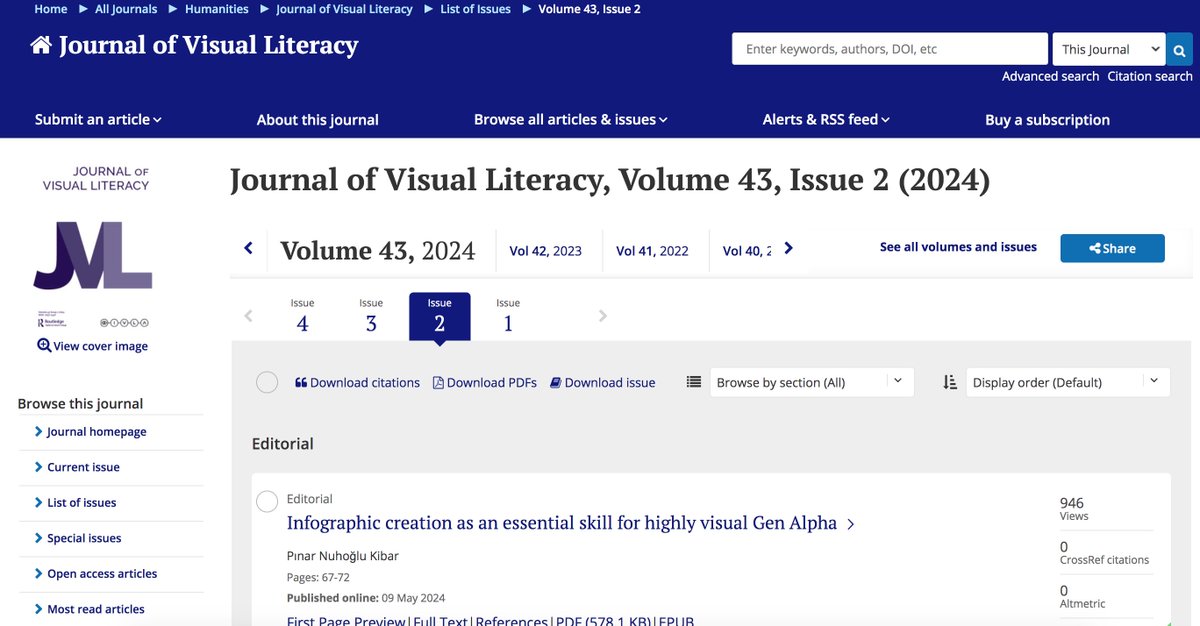This screenshot has width=1200, height=626.
Task: Show more volumes with right arrow
Action: (x=788, y=248)
